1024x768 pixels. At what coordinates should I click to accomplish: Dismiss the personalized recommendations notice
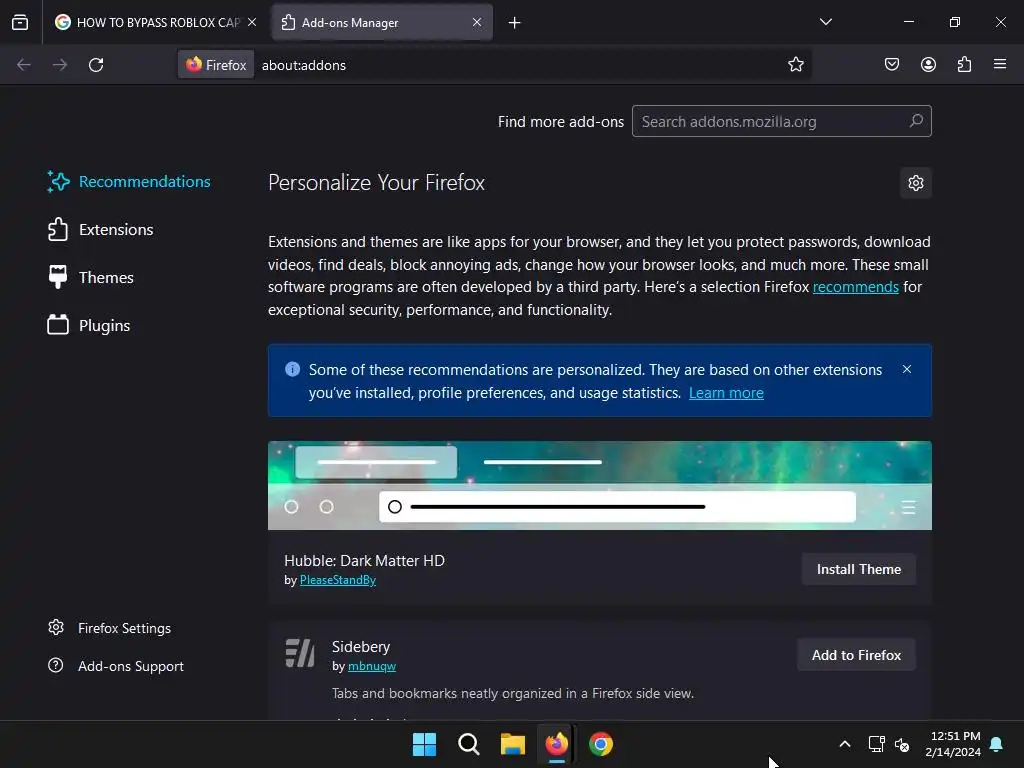coord(906,370)
